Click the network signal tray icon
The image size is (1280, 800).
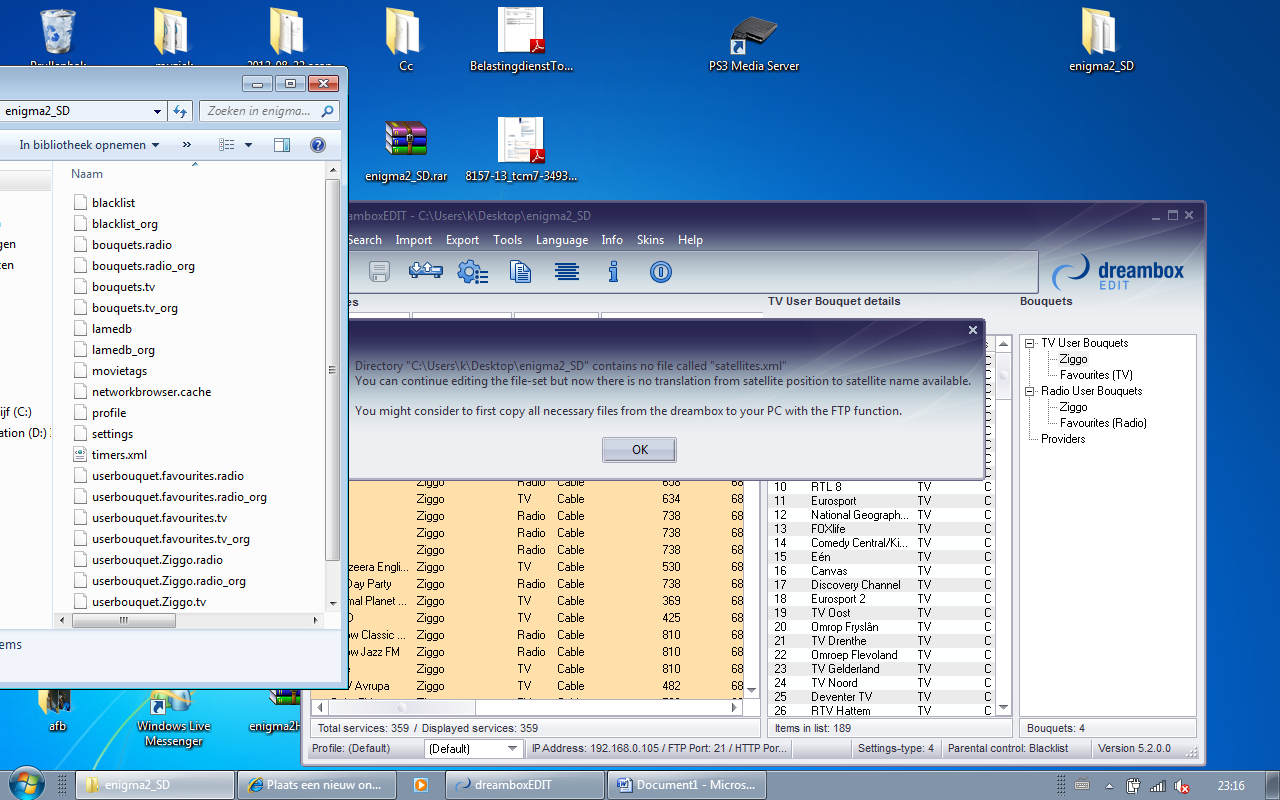(1158, 785)
